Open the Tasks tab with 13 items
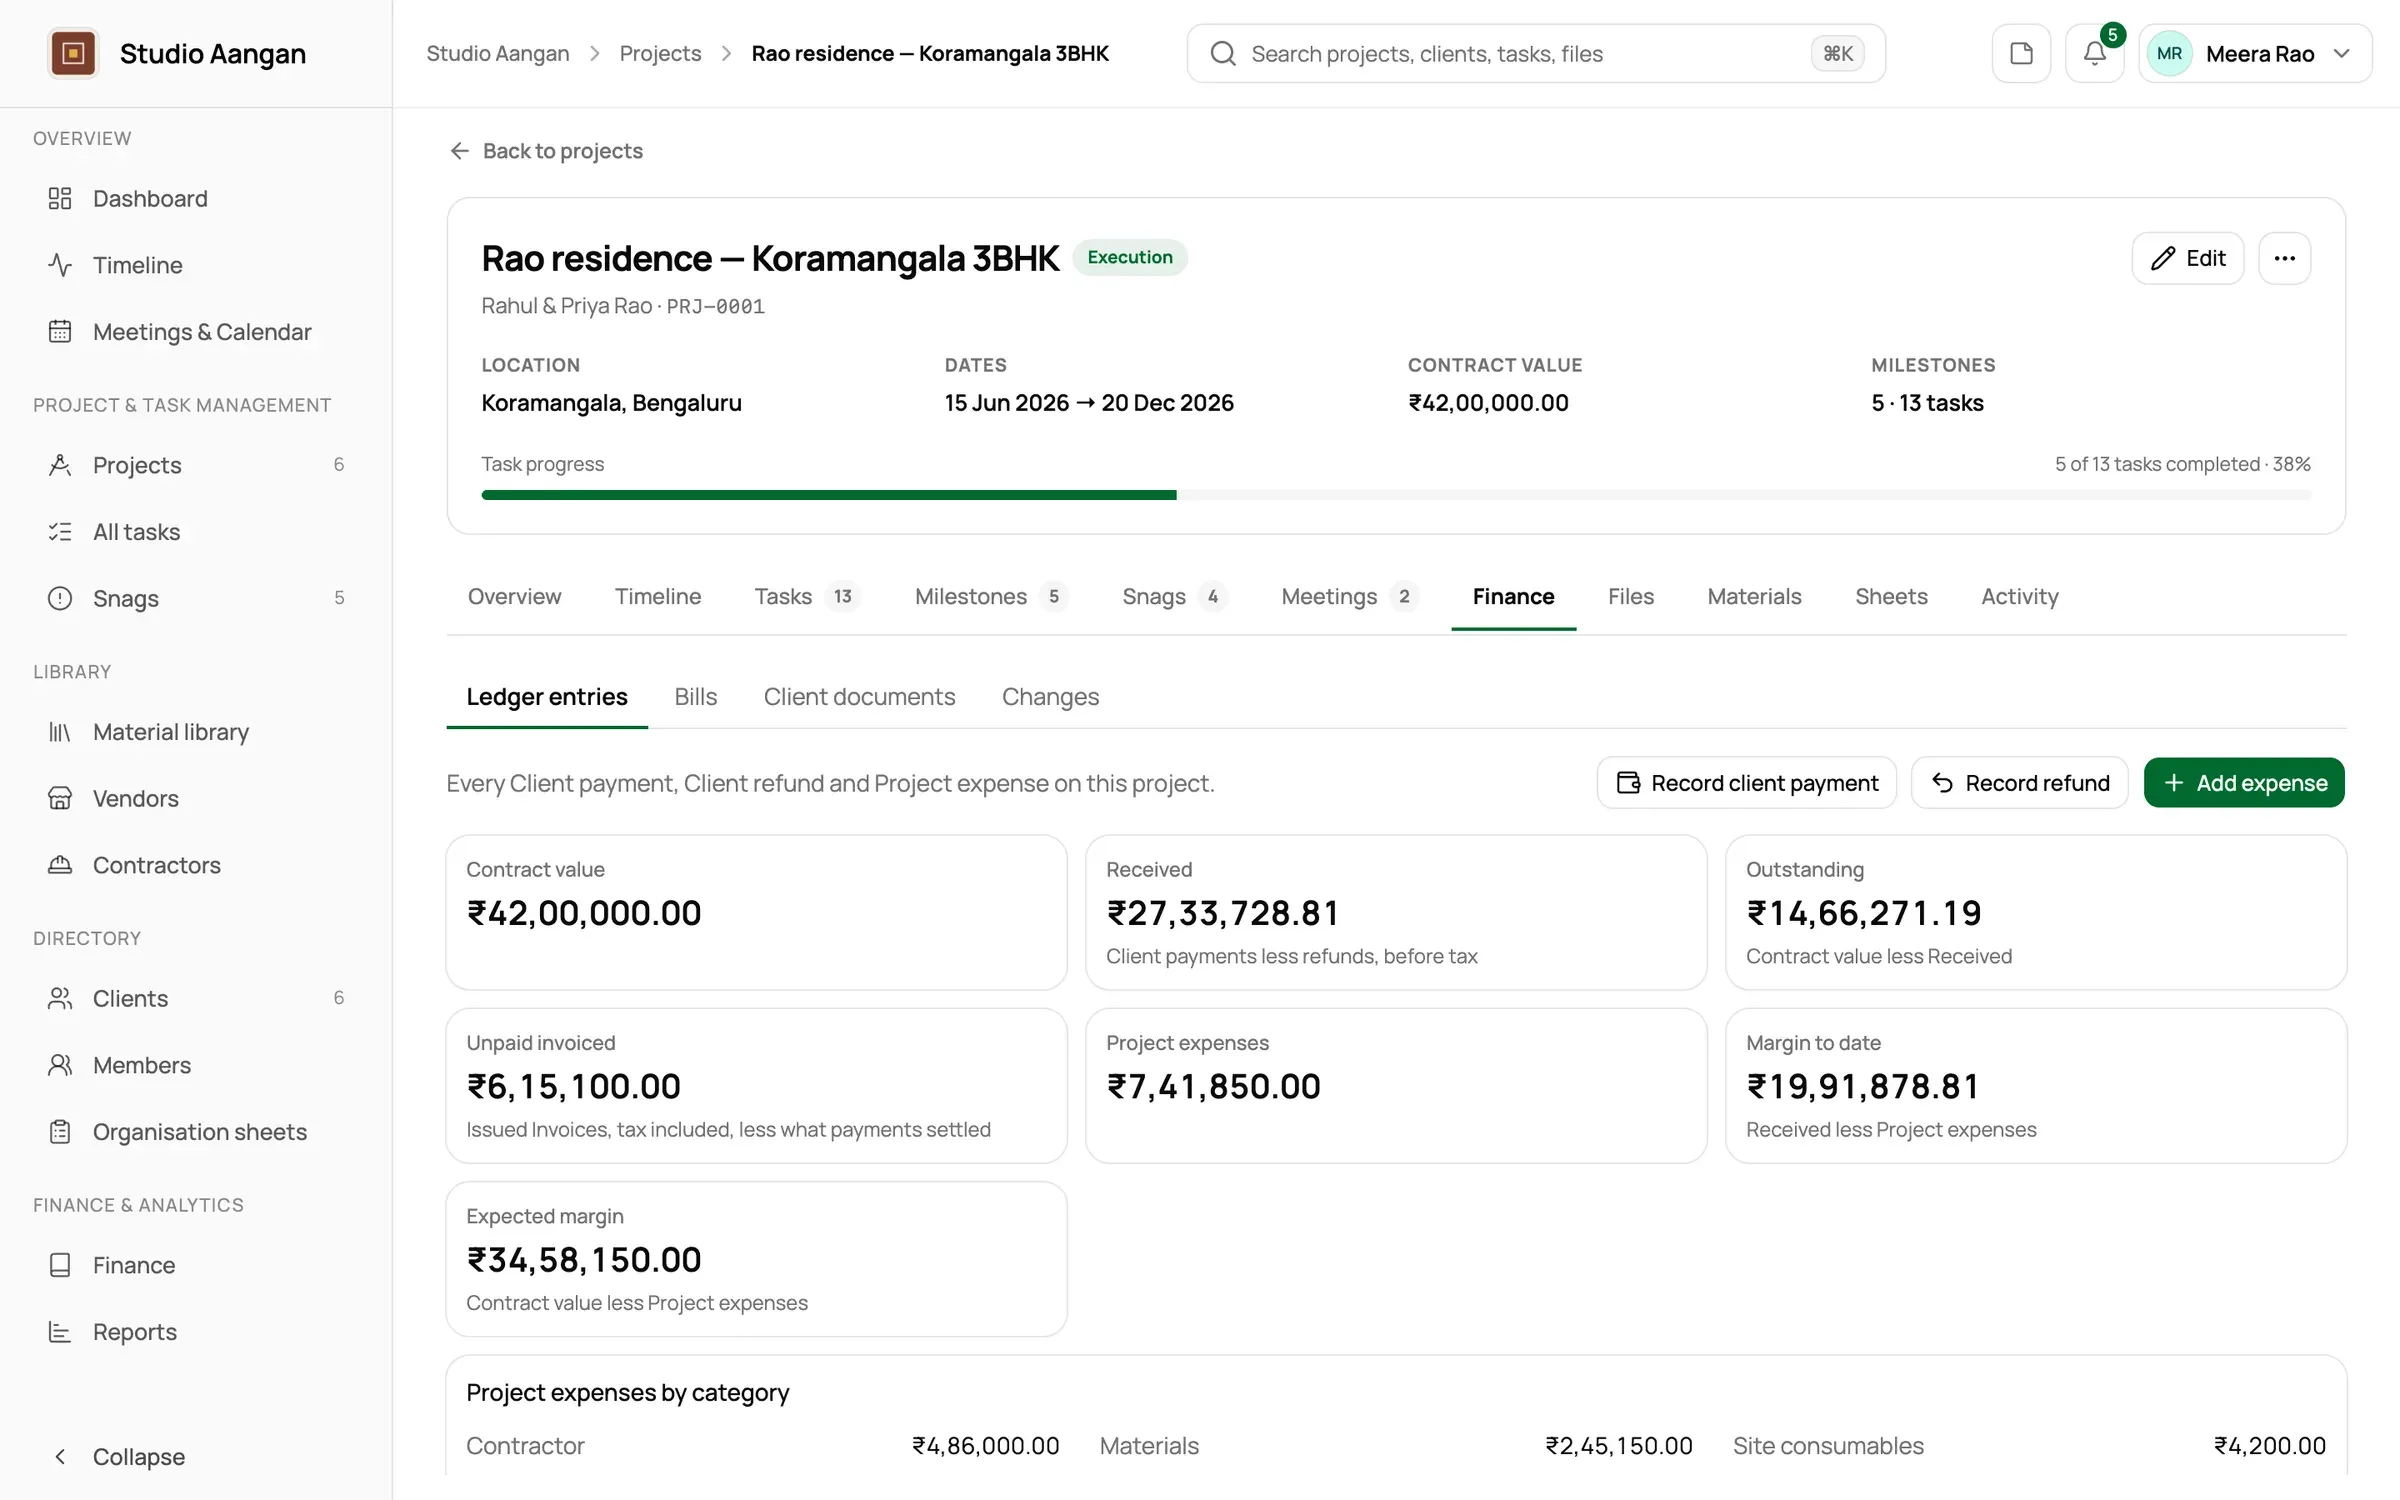Image resolution: width=2400 pixels, height=1500 pixels. (x=807, y=596)
